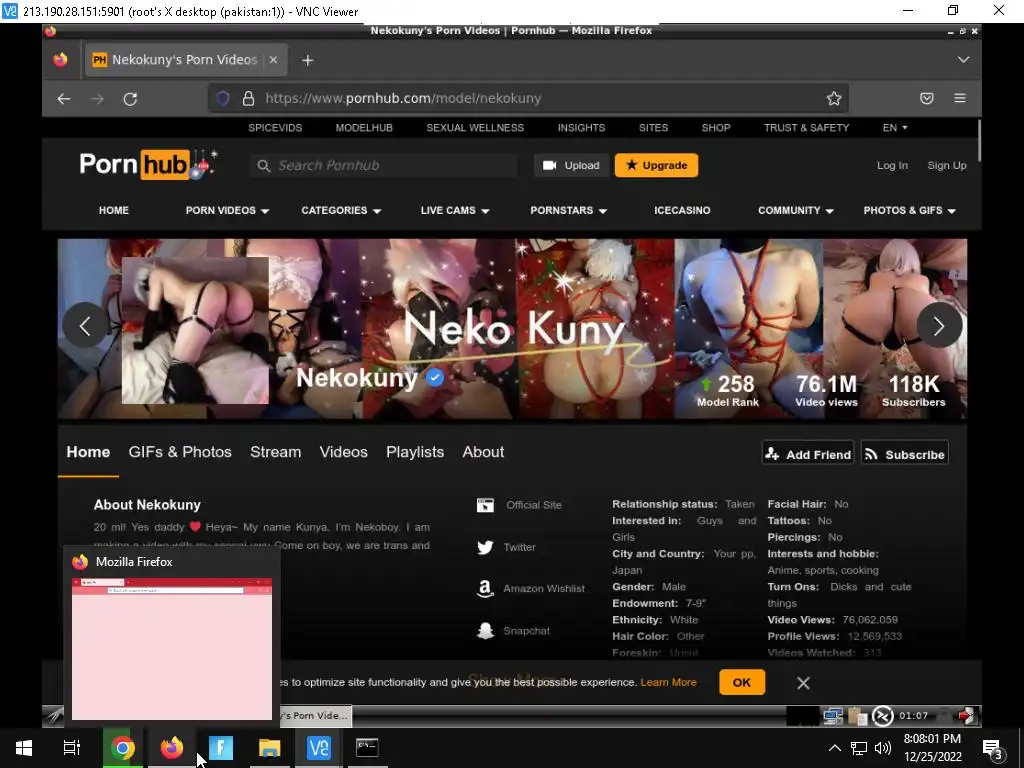1024x768 pixels.
Task: Show the next banner image arrow
Action: click(939, 325)
